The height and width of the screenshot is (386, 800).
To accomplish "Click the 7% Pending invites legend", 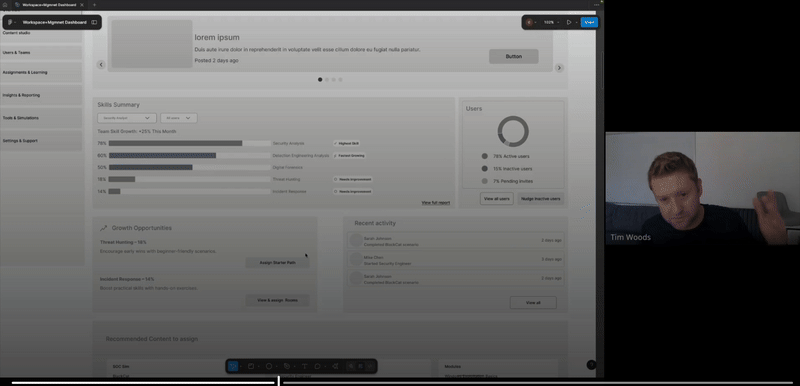I will (507, 181).
